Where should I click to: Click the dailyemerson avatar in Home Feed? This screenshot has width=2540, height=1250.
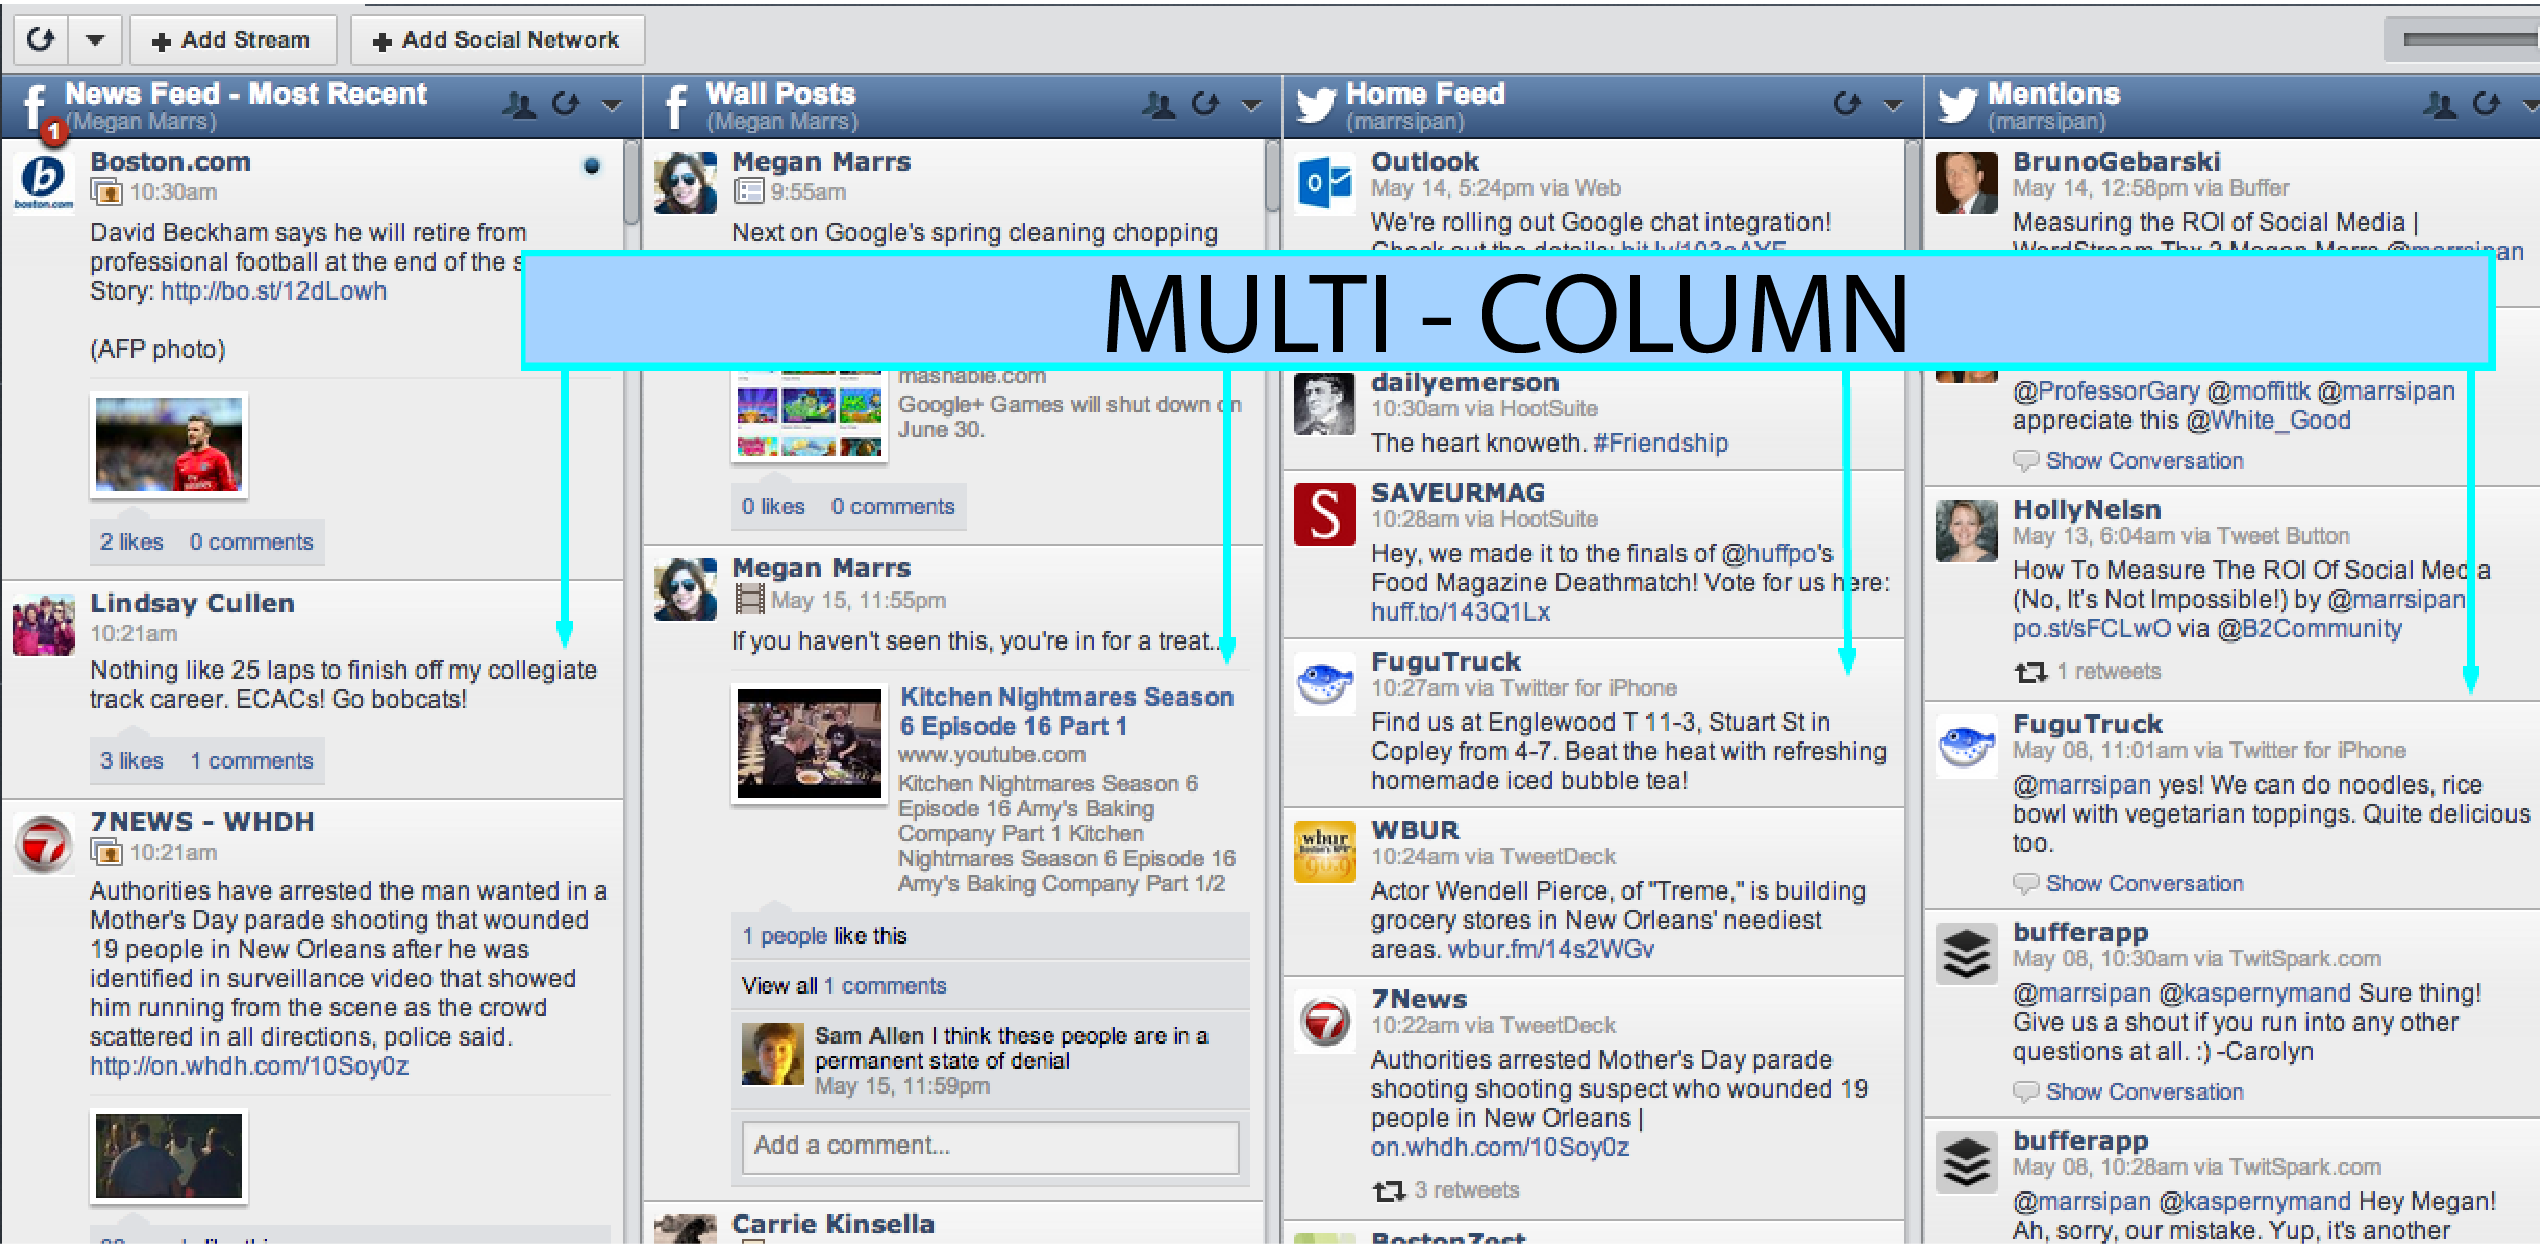tap(1324, 404)
